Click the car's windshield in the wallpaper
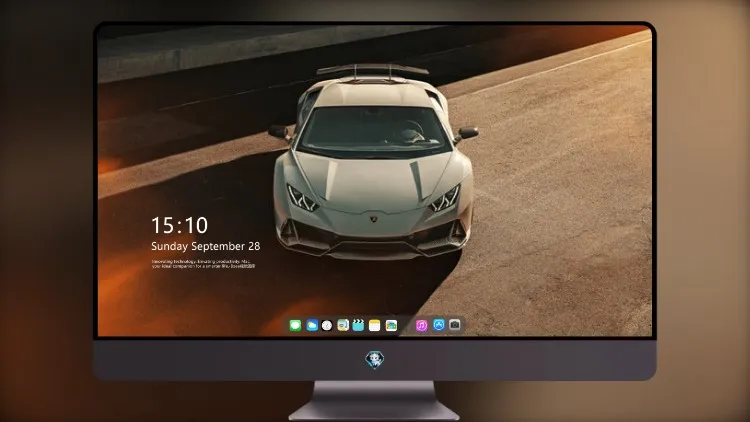 click(375, 128)
